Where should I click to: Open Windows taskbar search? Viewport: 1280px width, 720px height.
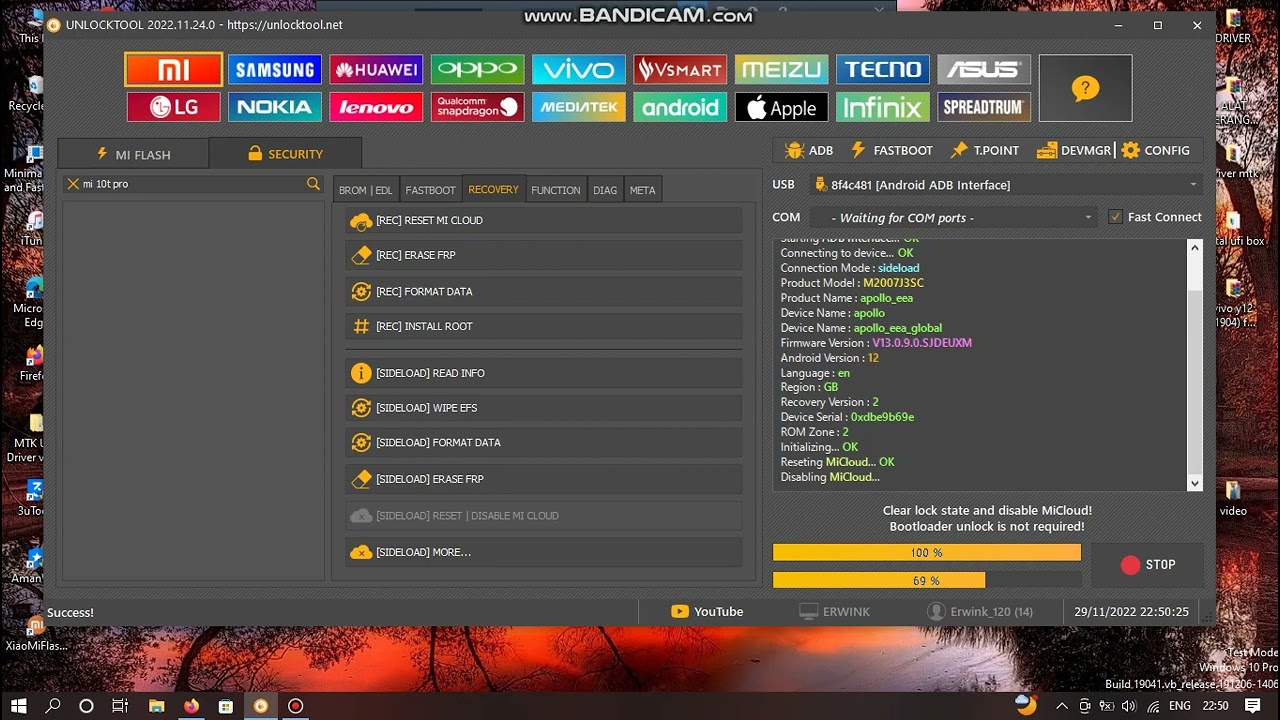53,706
